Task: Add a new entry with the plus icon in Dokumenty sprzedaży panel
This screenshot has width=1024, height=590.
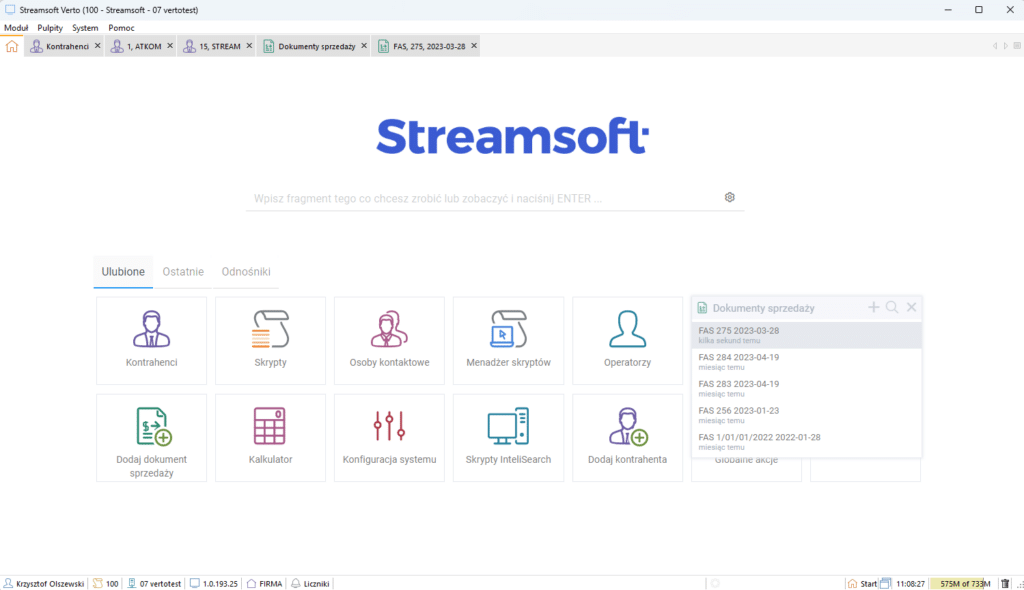Action: (x=872, y=308)
